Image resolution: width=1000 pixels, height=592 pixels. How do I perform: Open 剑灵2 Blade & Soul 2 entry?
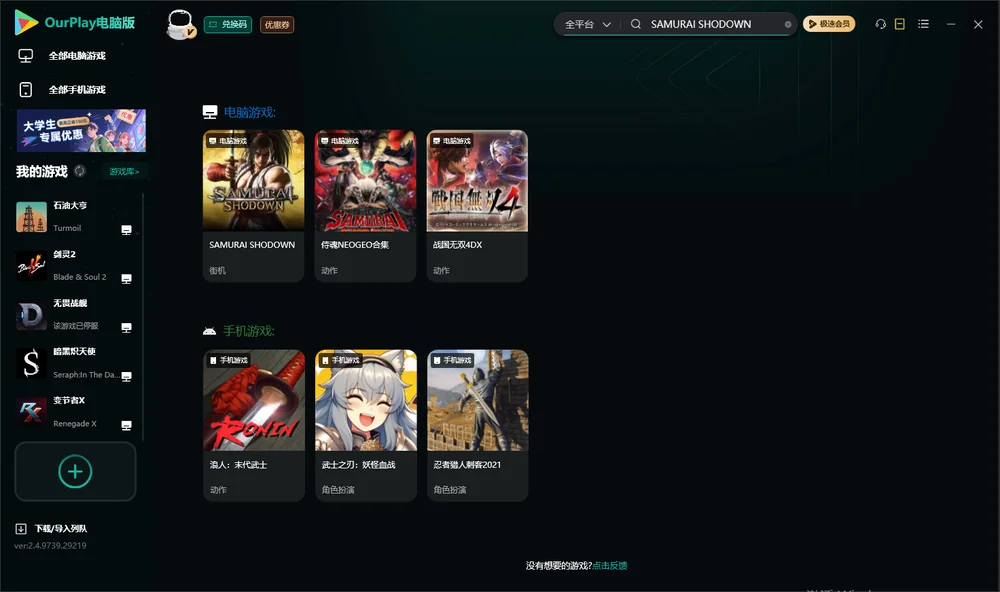[x=74, y=265]
